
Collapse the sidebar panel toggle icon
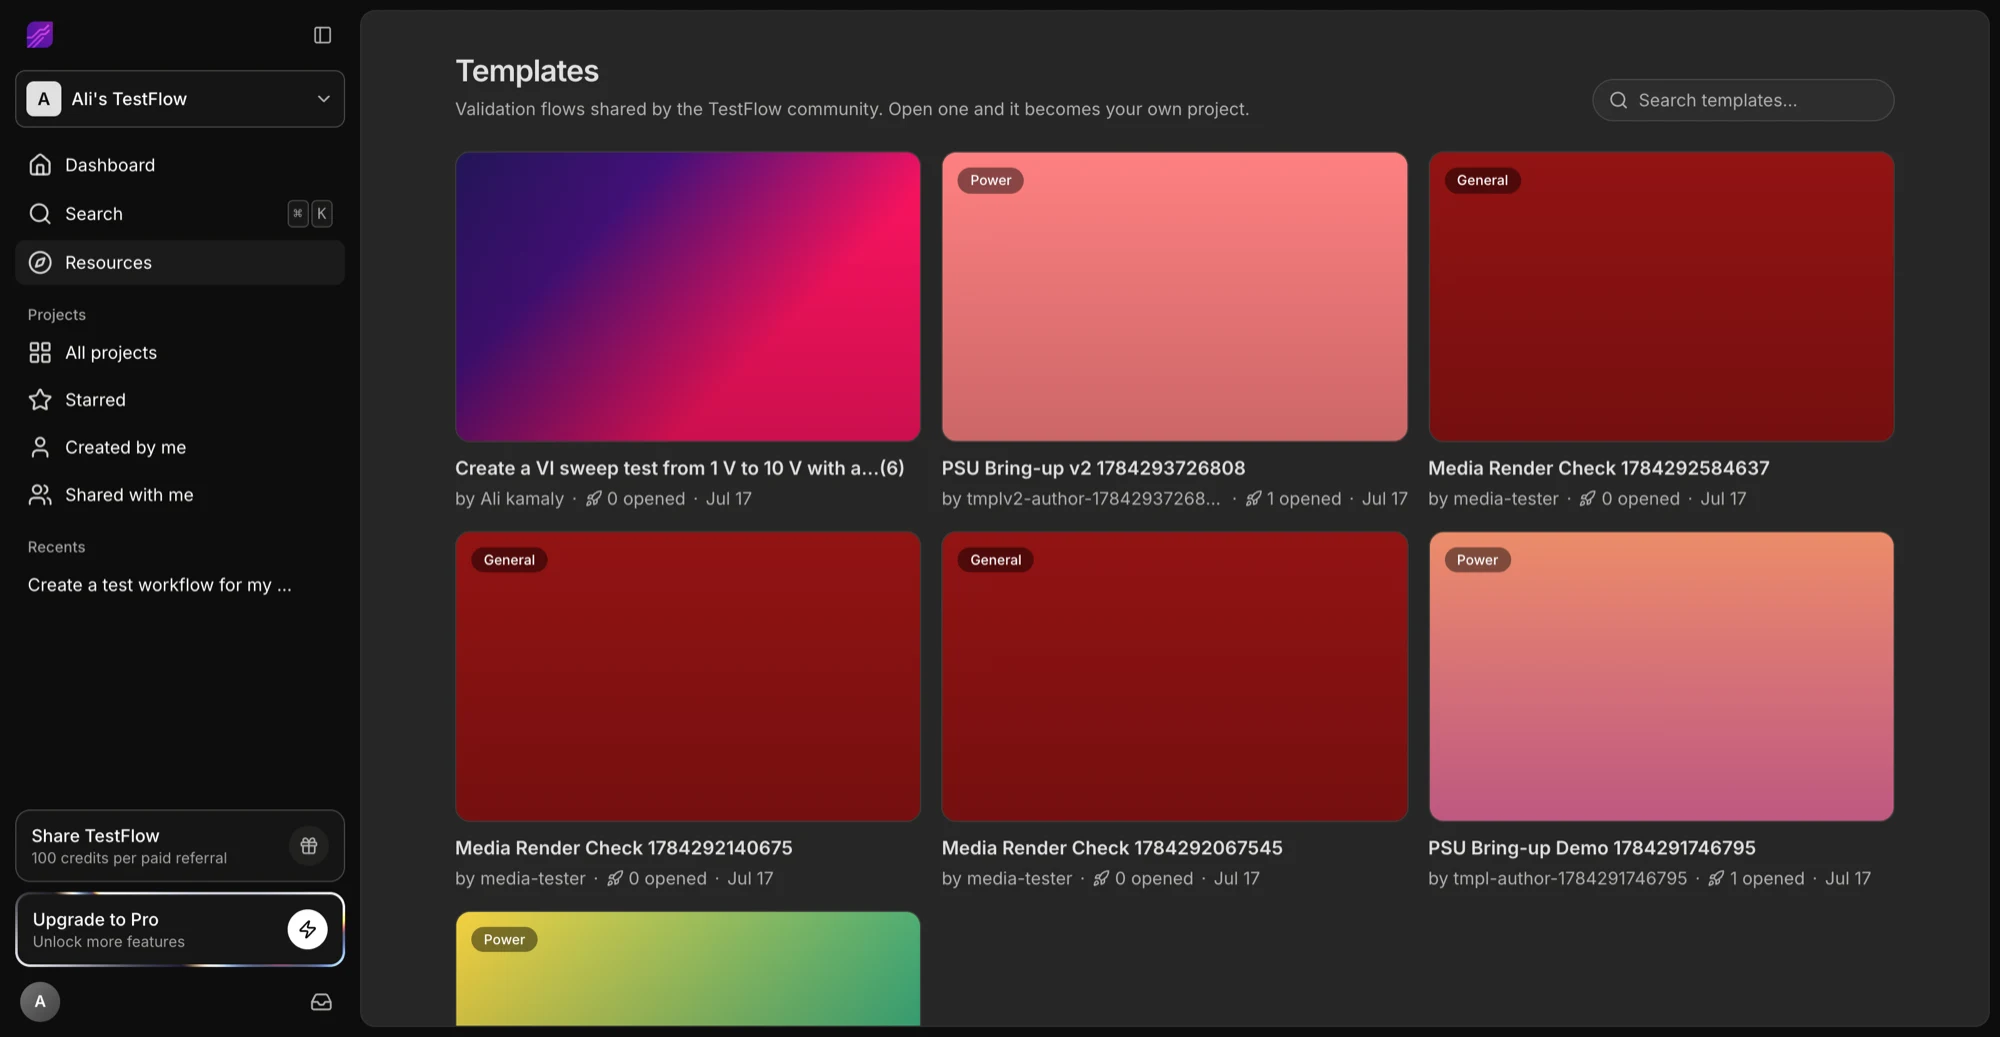pos(322,35)
